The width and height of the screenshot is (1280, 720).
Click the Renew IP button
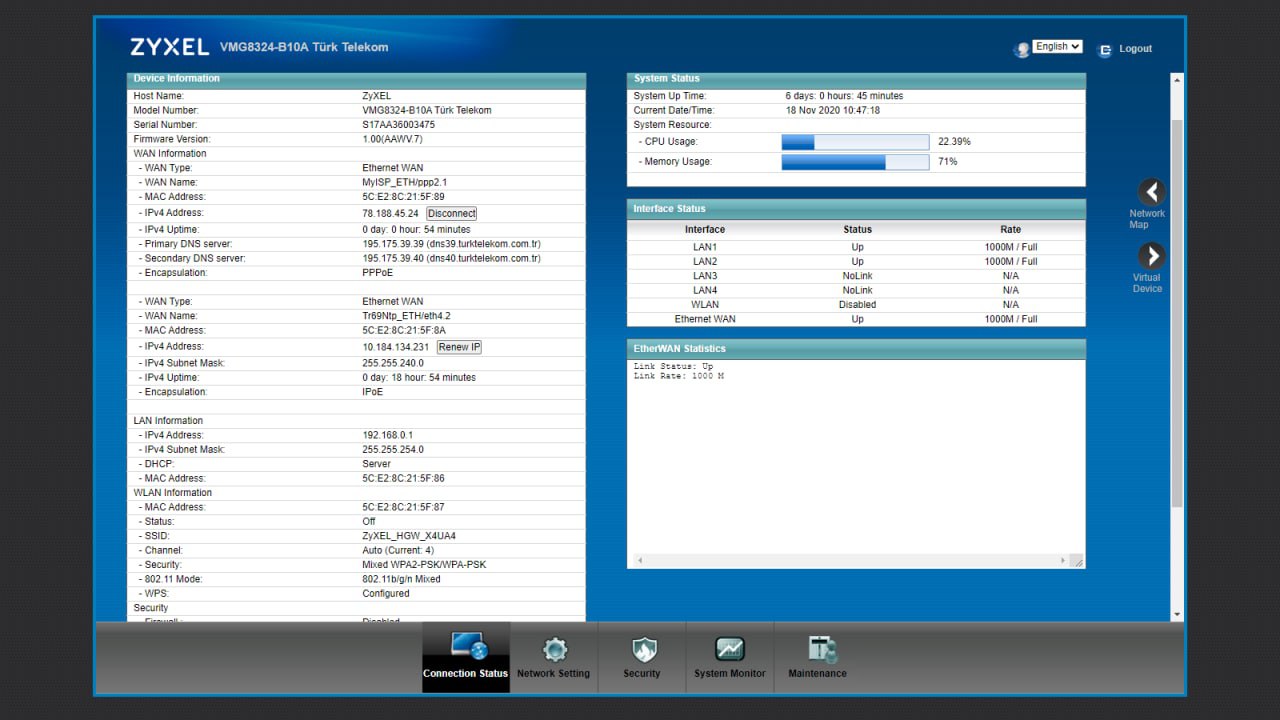(x=460, y=347)
